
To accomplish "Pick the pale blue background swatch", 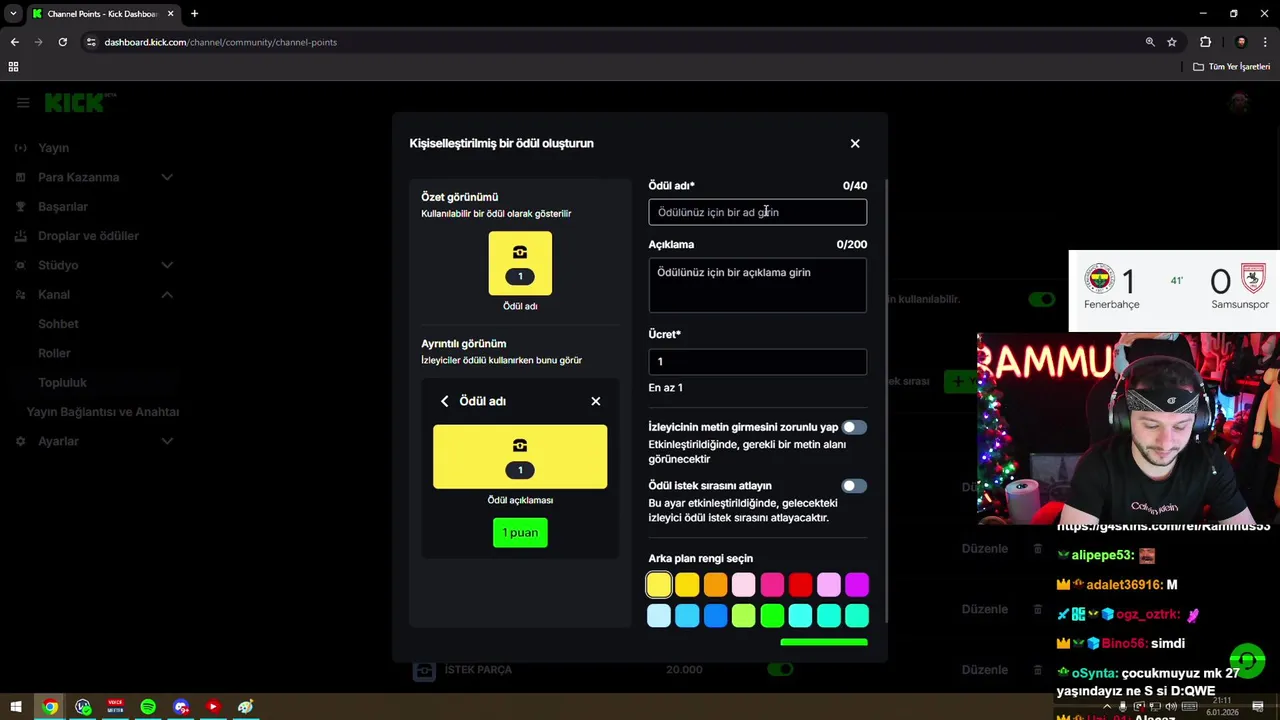I will tap(659, 615).
